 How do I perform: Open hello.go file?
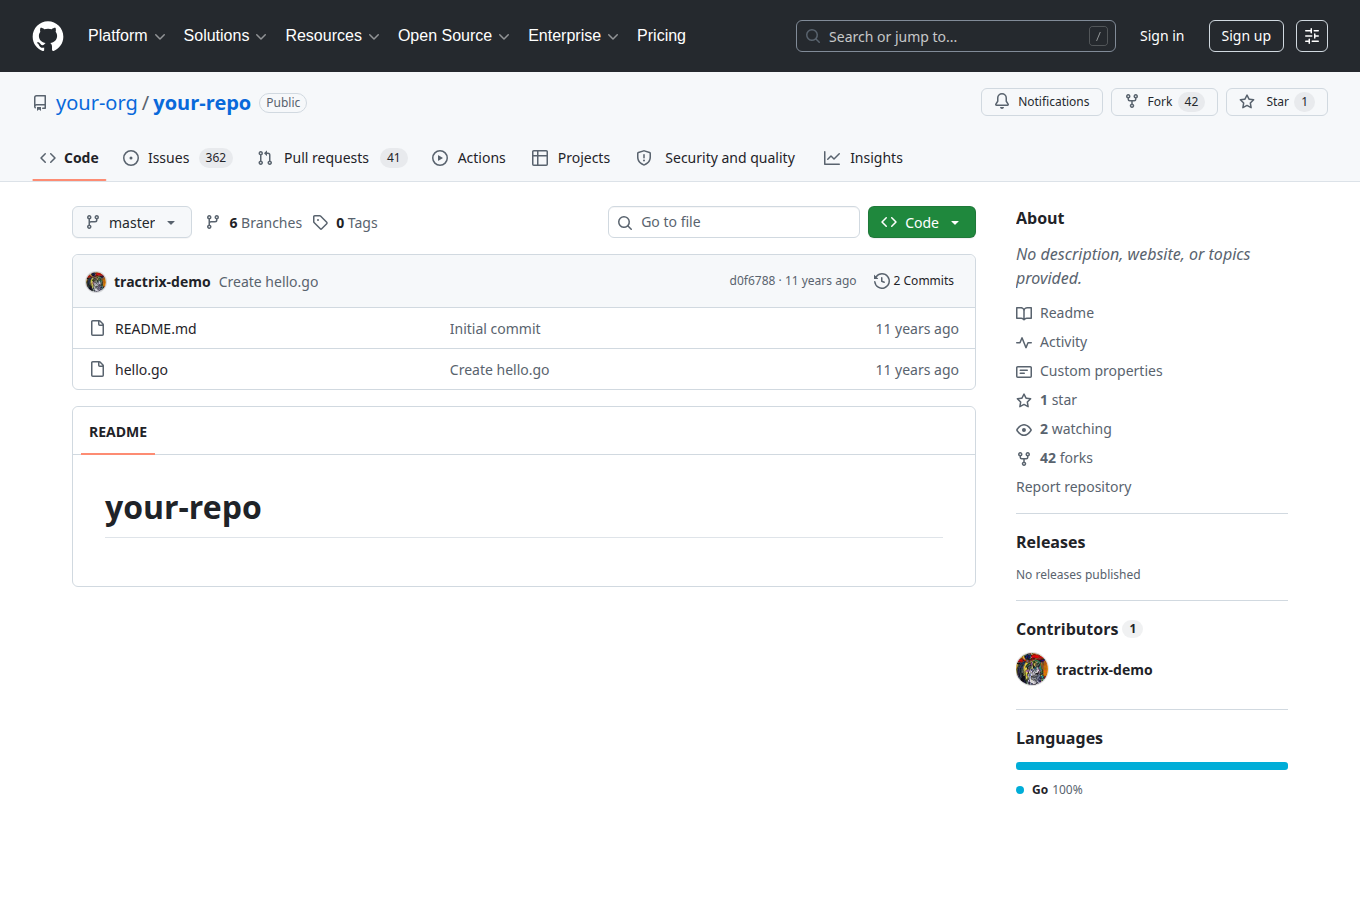[141, 370]
